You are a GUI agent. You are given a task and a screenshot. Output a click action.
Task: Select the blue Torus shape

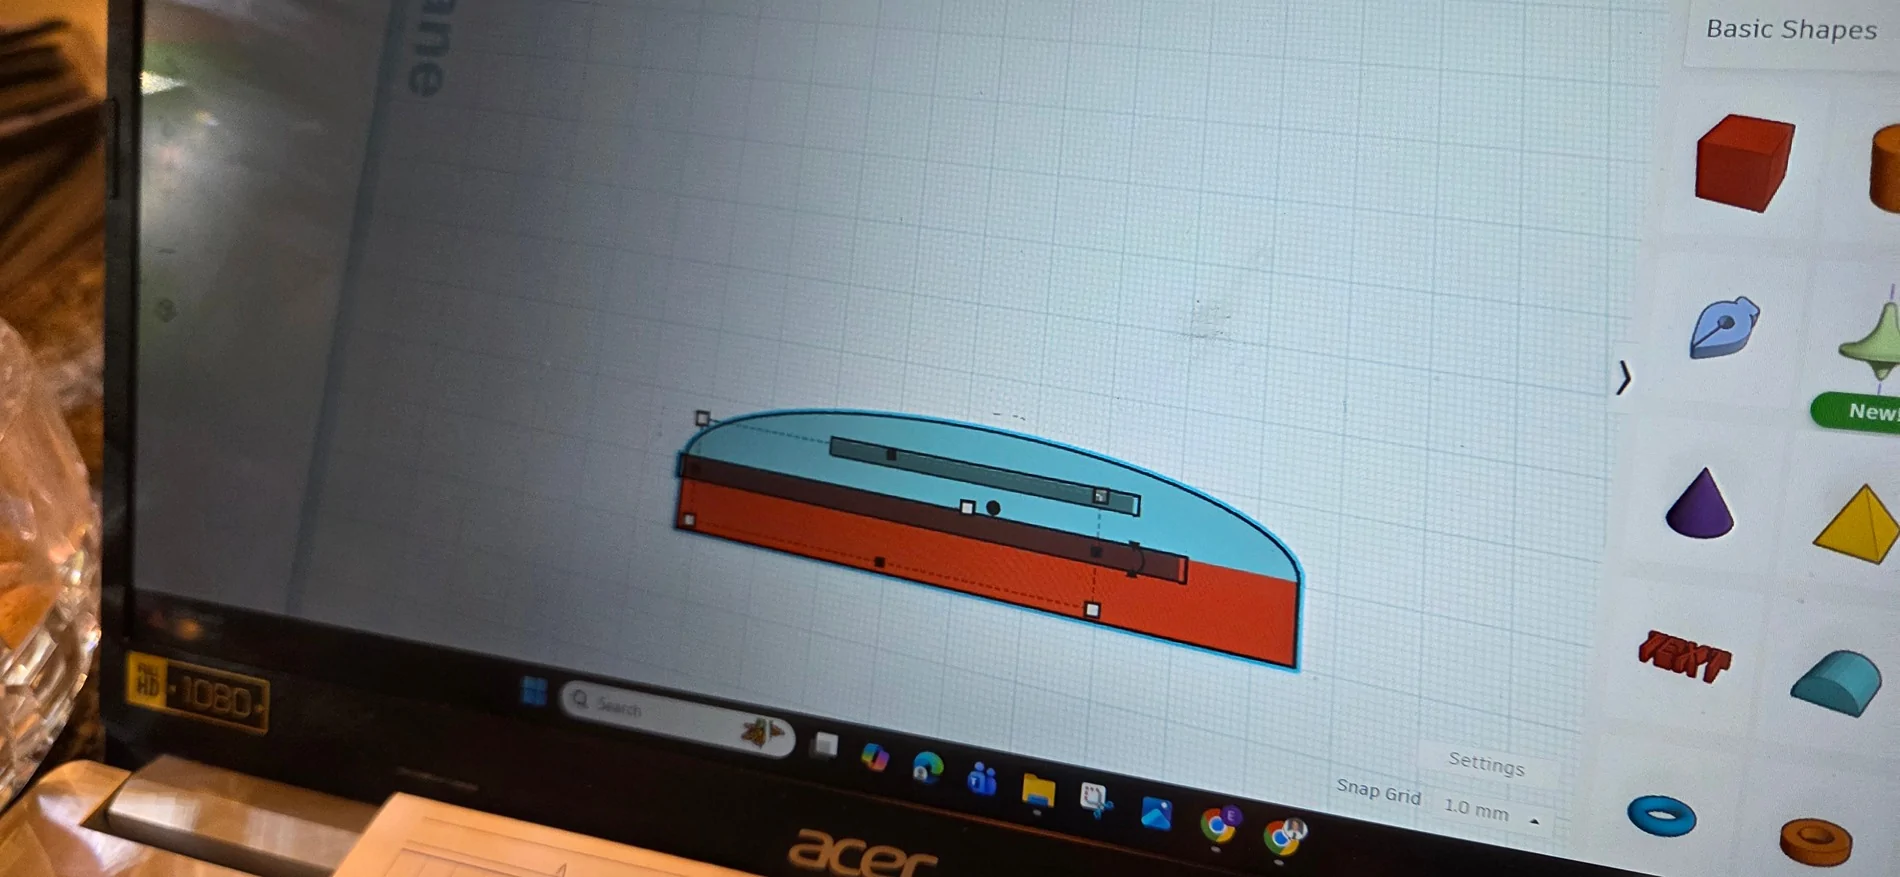tap(1662, 815)
